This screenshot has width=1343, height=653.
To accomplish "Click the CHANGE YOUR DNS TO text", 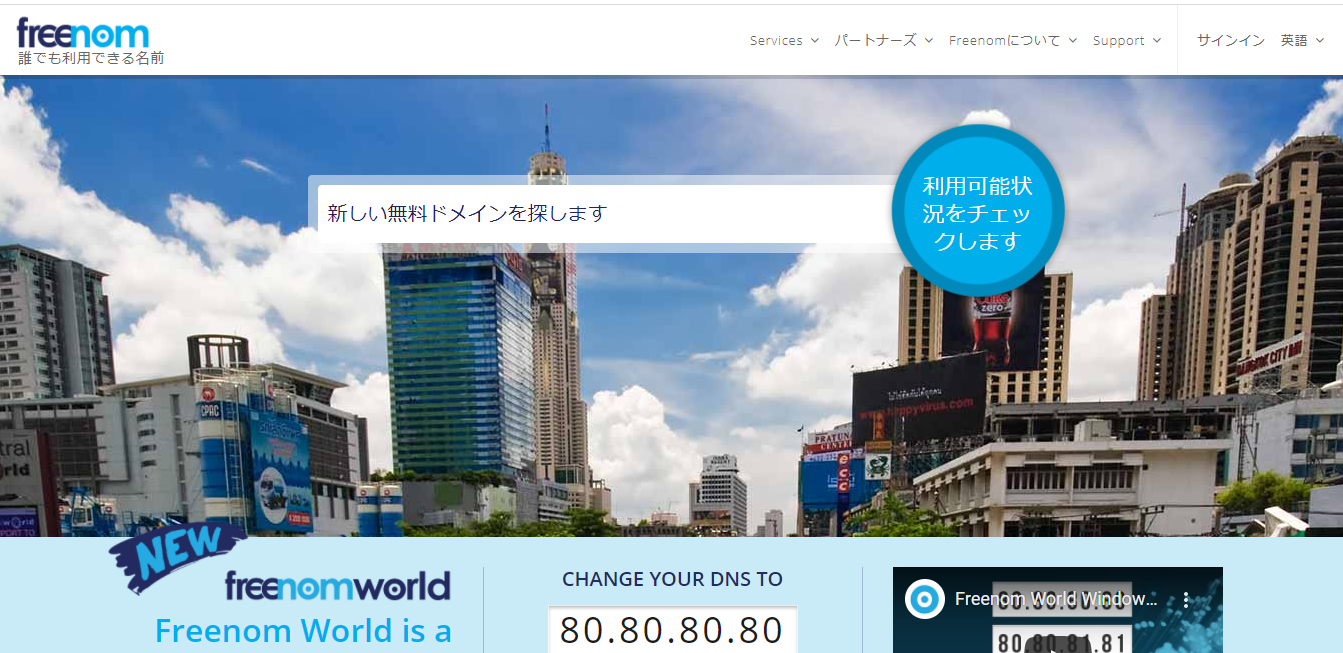I will coord(672,579).
